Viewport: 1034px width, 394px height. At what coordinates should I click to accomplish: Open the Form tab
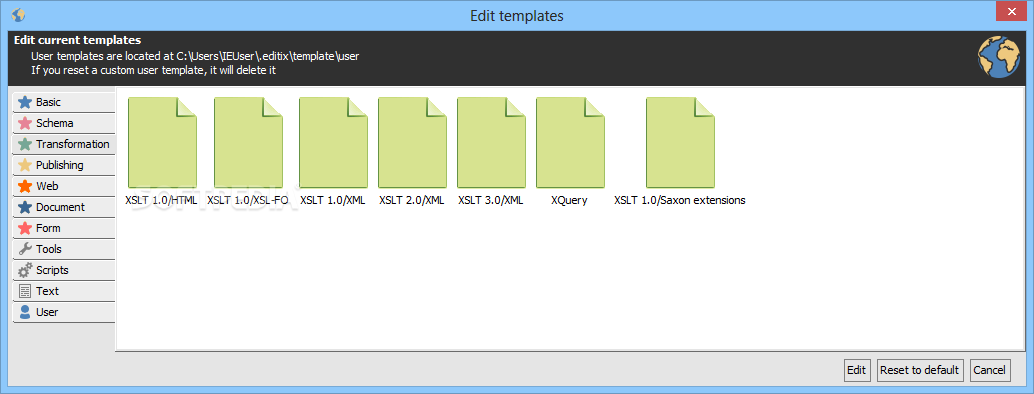click(x=64, y=228)
